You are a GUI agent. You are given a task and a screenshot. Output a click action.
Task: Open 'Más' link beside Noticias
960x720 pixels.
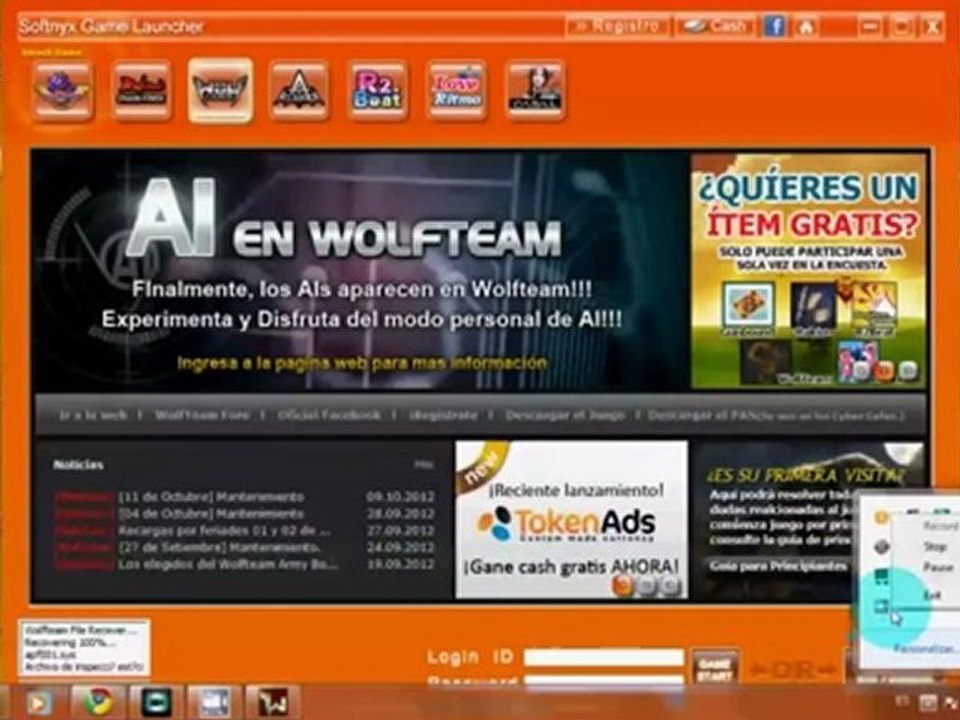[424, 465]
